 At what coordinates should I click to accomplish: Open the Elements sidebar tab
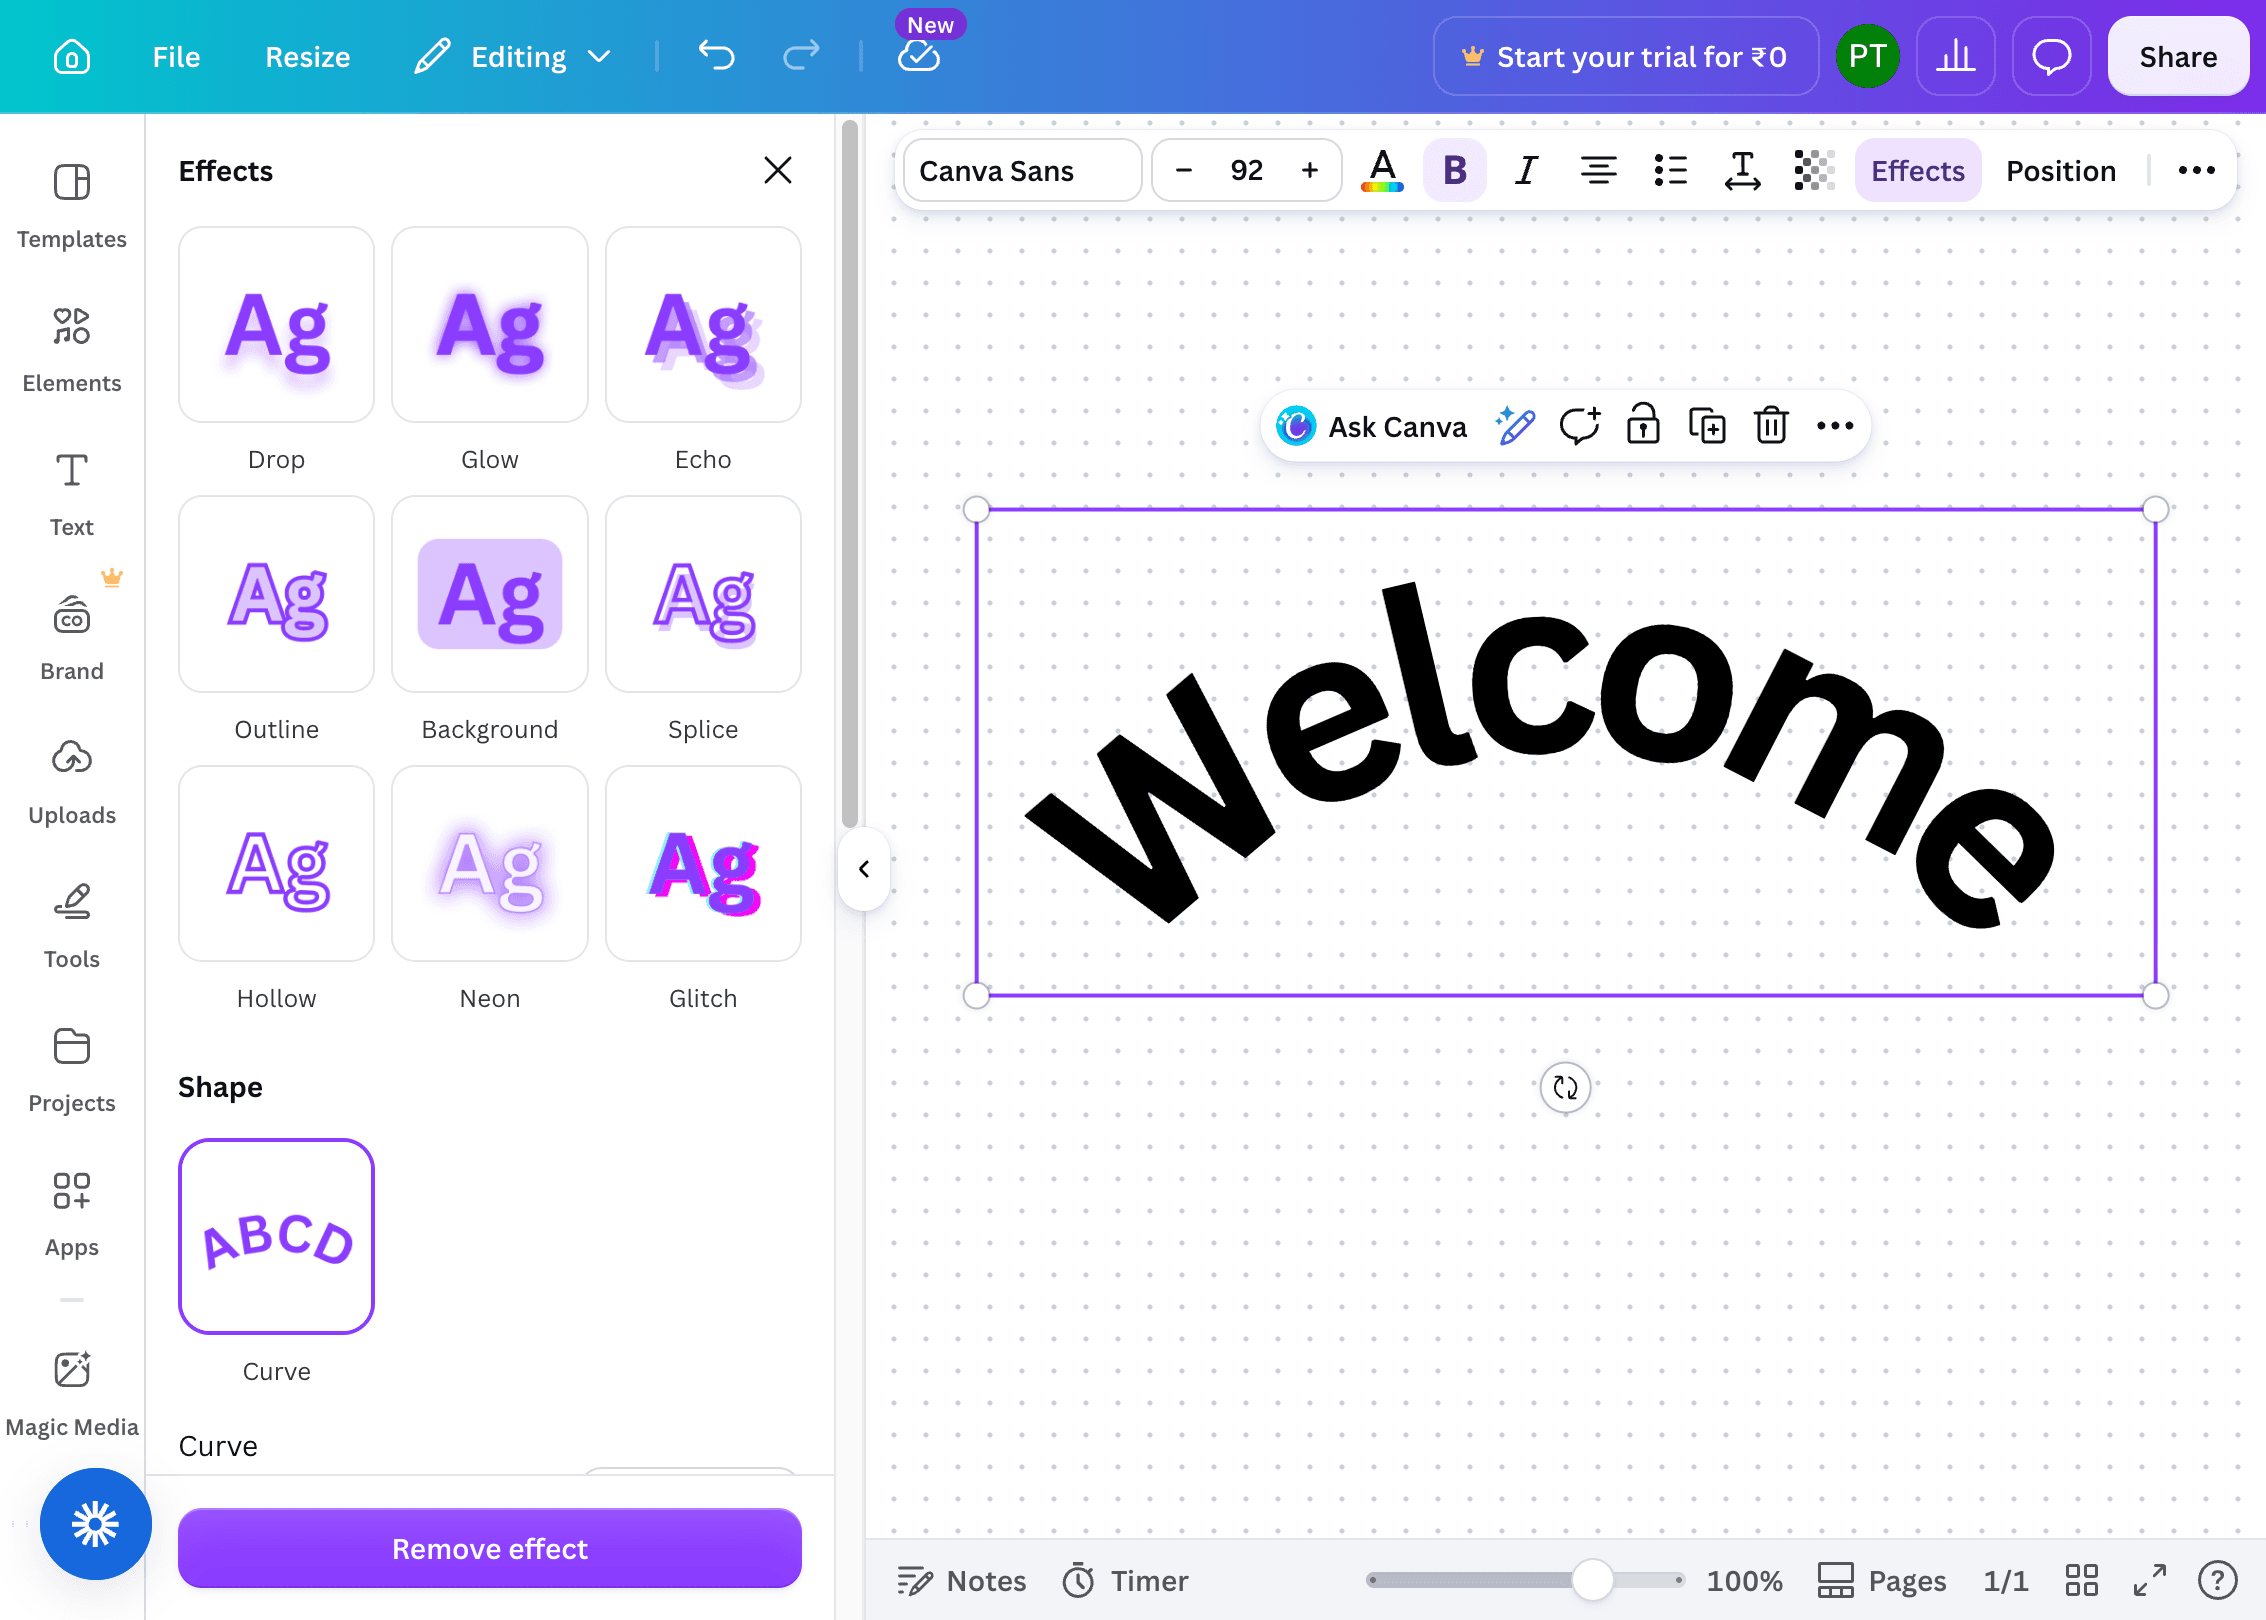point(72,351)
